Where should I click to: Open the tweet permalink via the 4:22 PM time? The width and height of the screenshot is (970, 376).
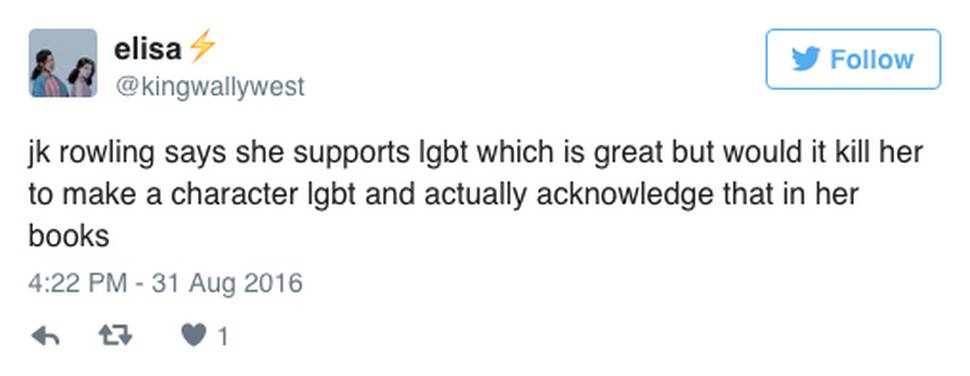point(77,283)
